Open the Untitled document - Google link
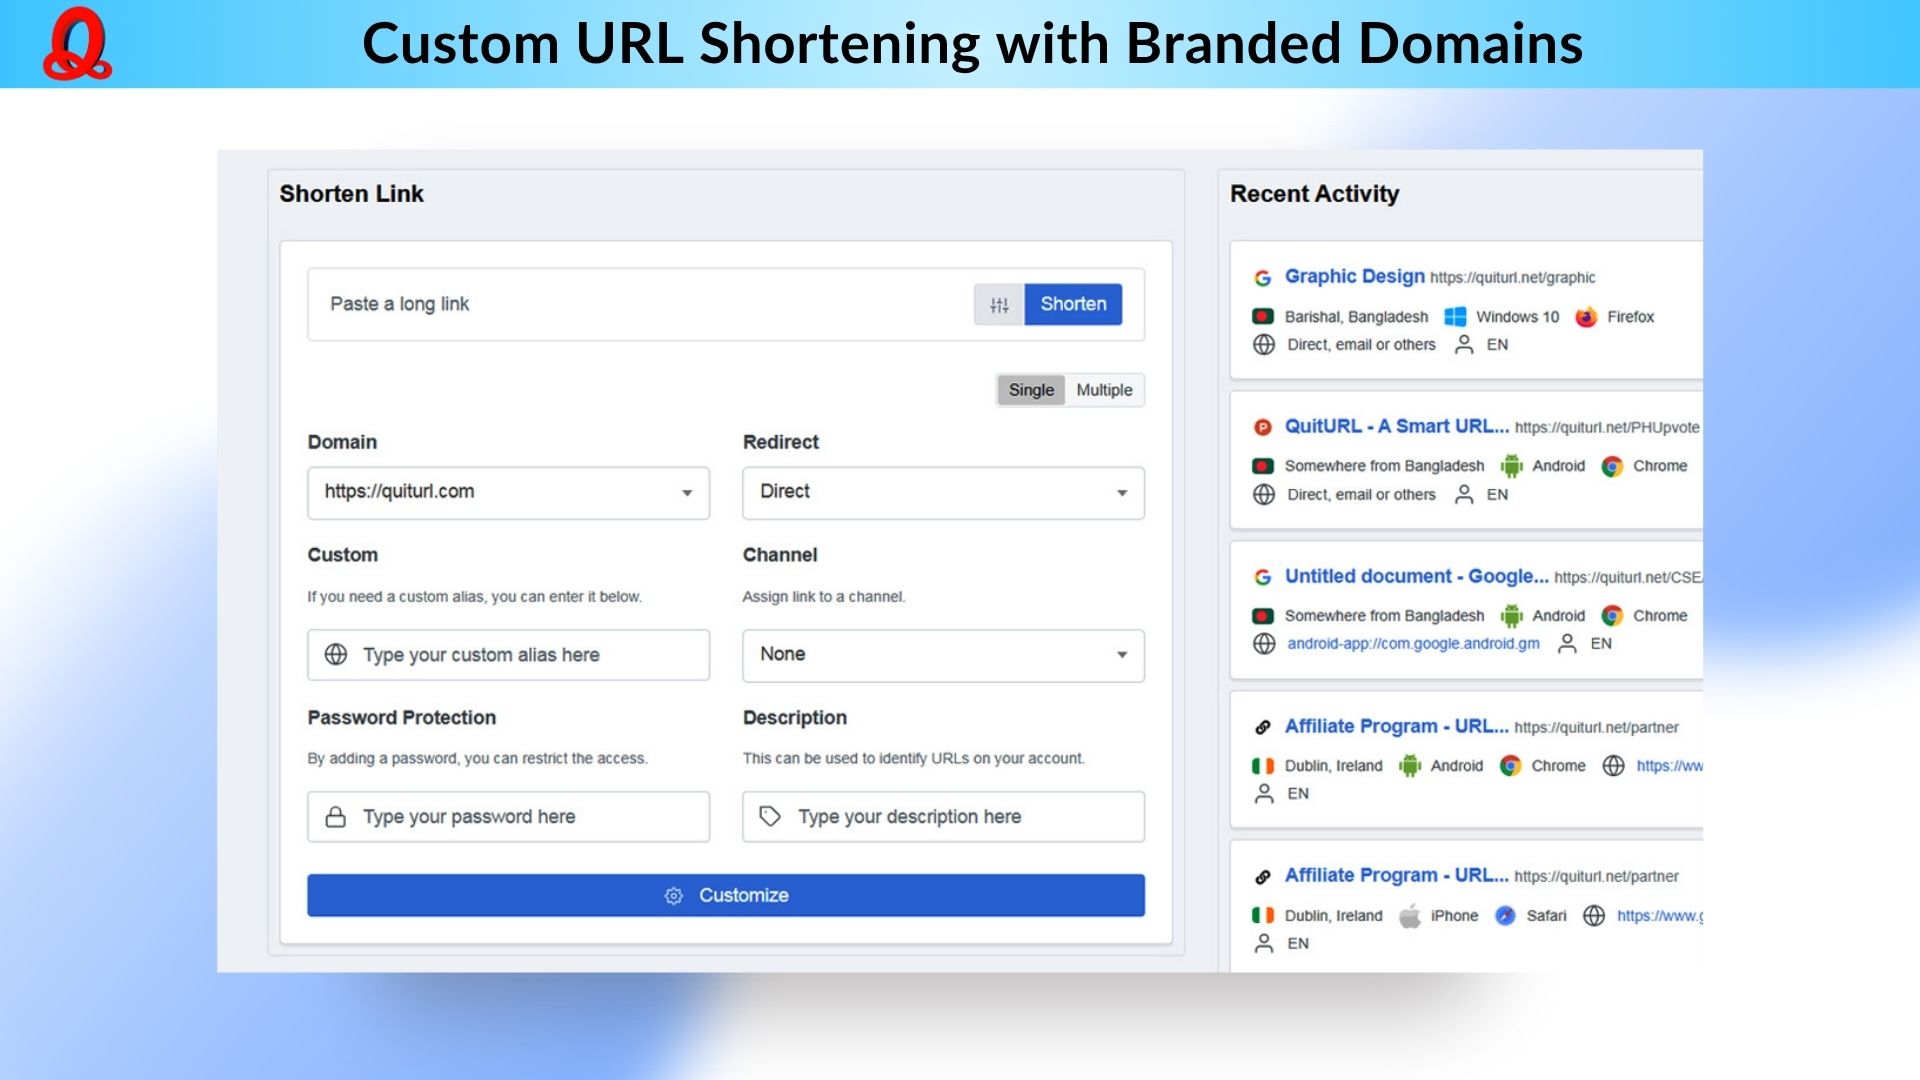 [1415, 576]
